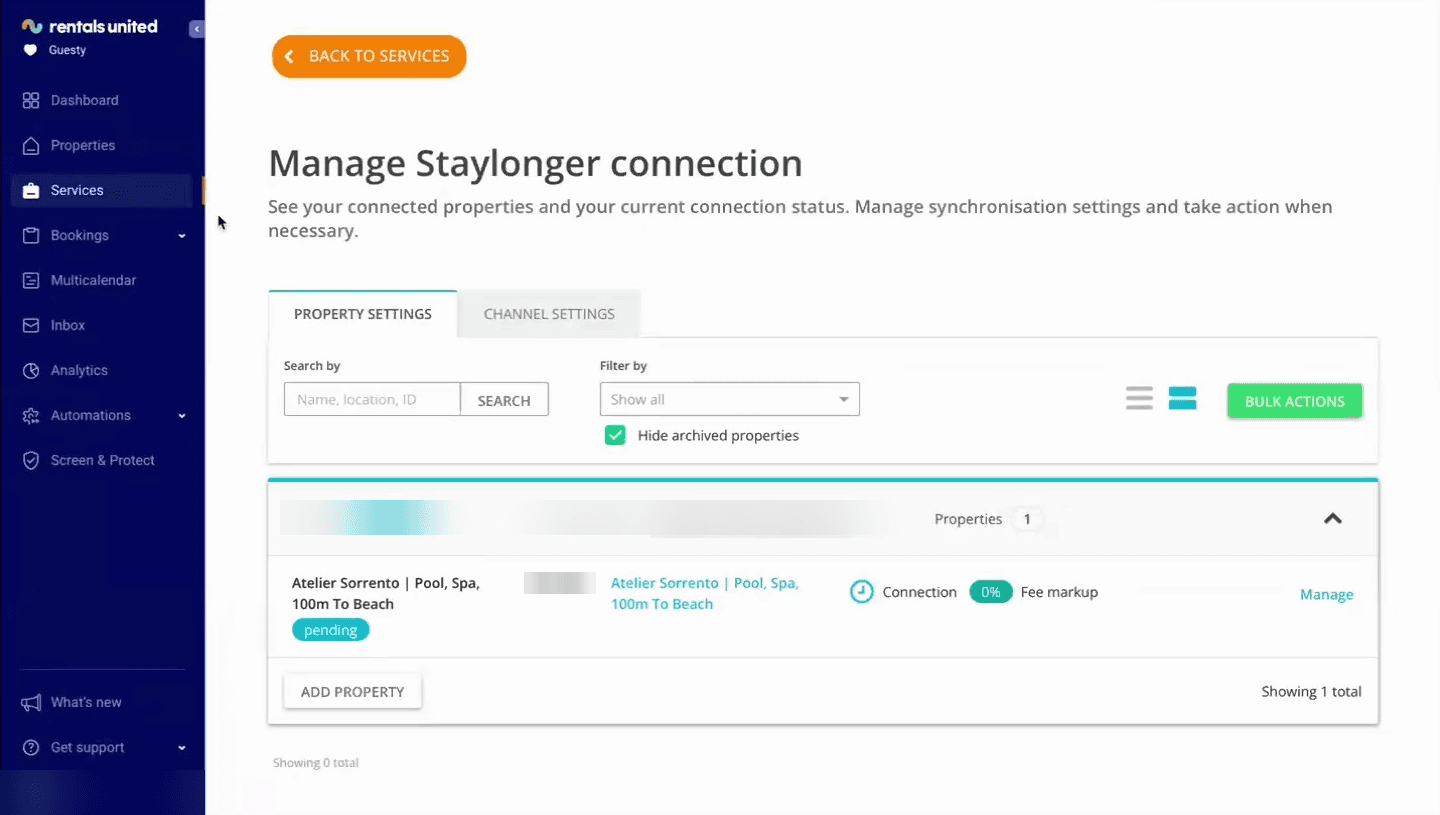Click the Manage Staylonger connection heading
This screenshot has width=1440, height=815.
(536, 163)
